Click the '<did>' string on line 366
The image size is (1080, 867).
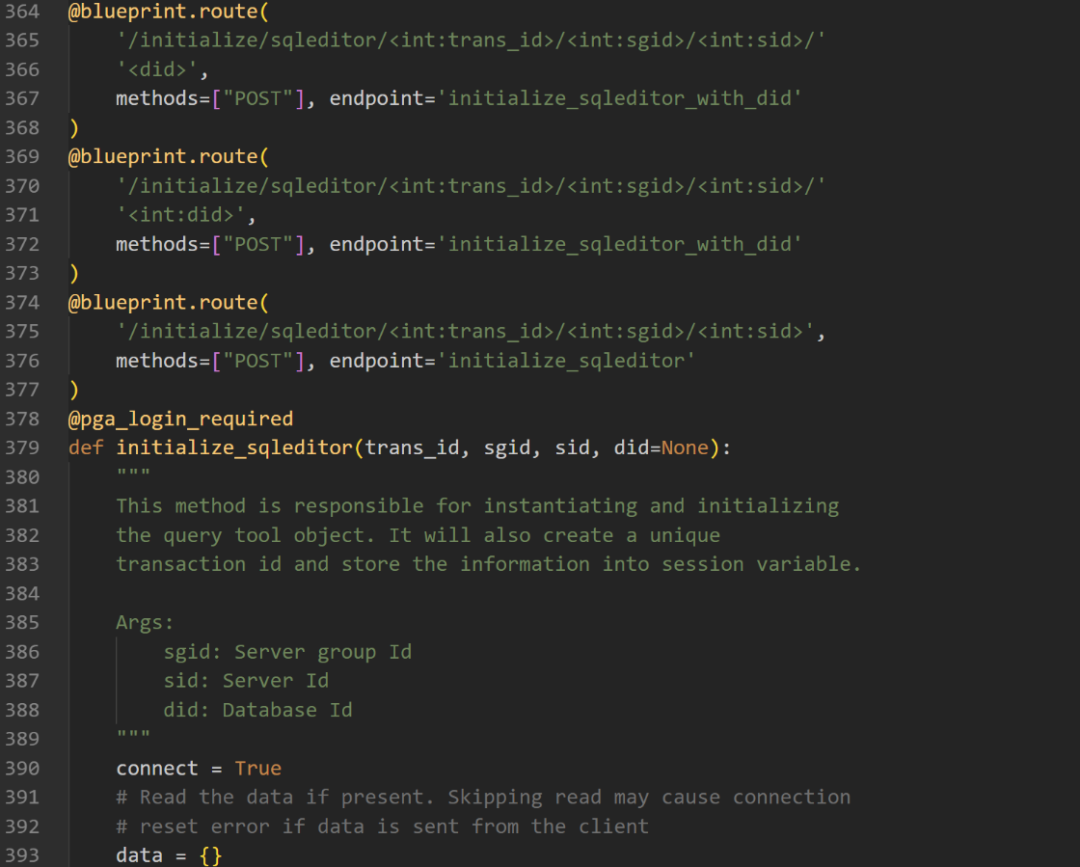click(157, 70)
